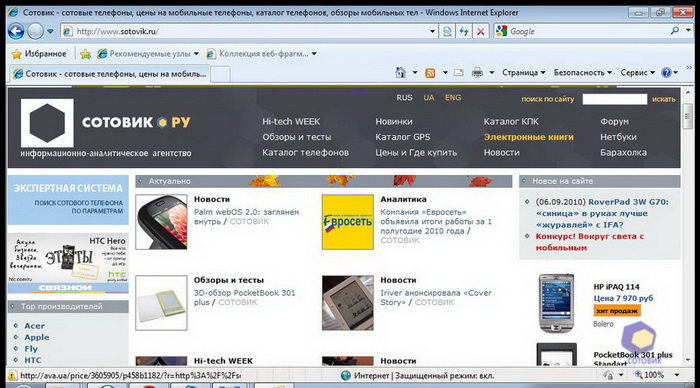700x388 pixels.
Task: Select Fly in manufacturers list
Action: pos(31,349)
